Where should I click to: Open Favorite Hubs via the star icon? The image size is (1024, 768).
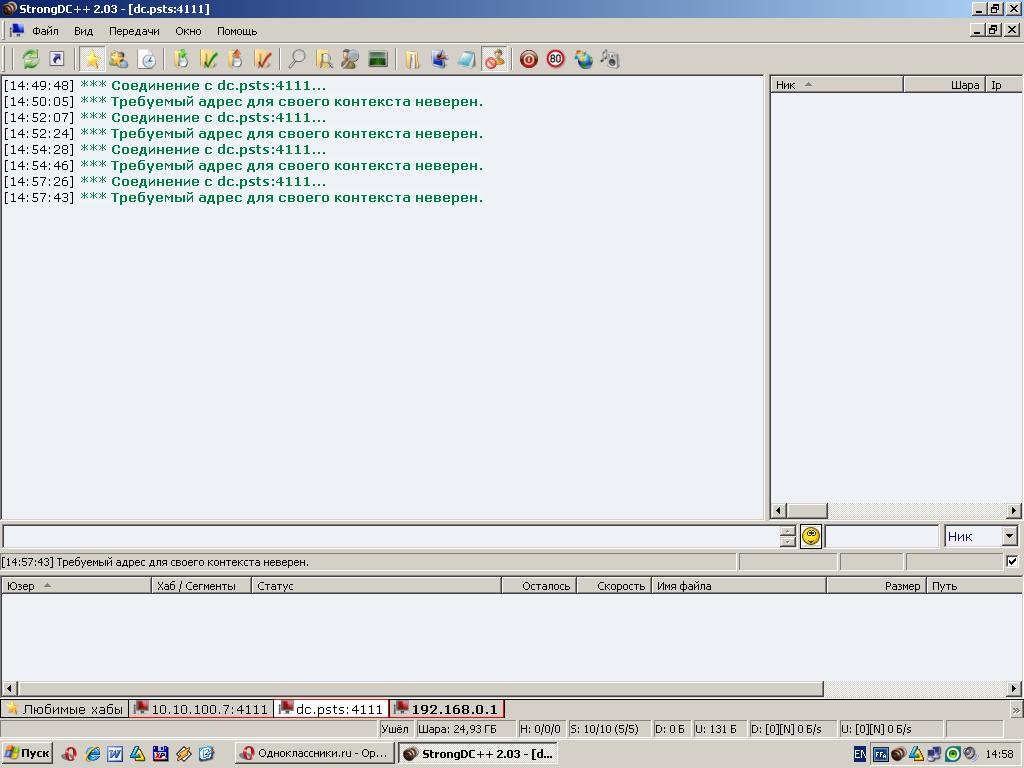pyautogui.click(x=91, y=59)
